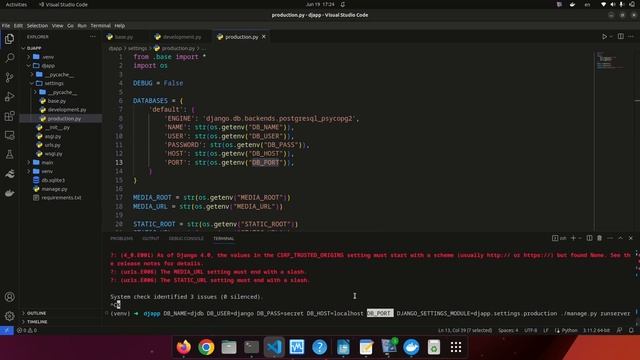Open remote window indicator in status bar
This screenshot has height=360, width=640.
click(7, 330)
